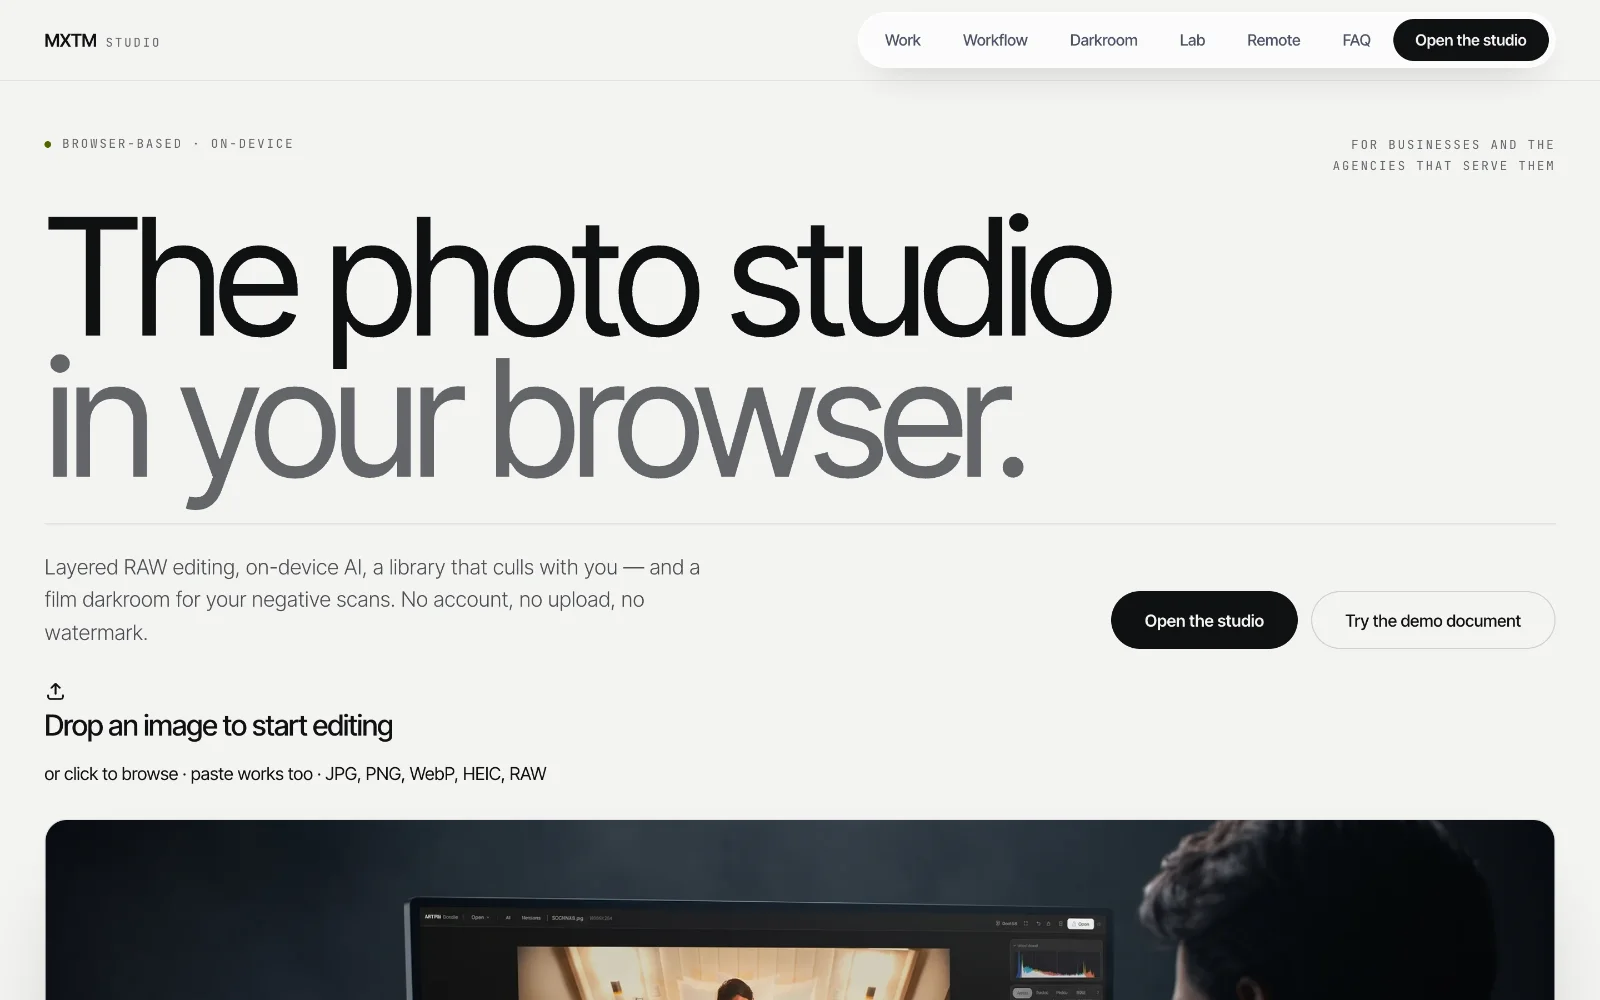Jump to the FAQ nav link
The width and height of the screenshot is (1600, 1000).
point(1356,40)
